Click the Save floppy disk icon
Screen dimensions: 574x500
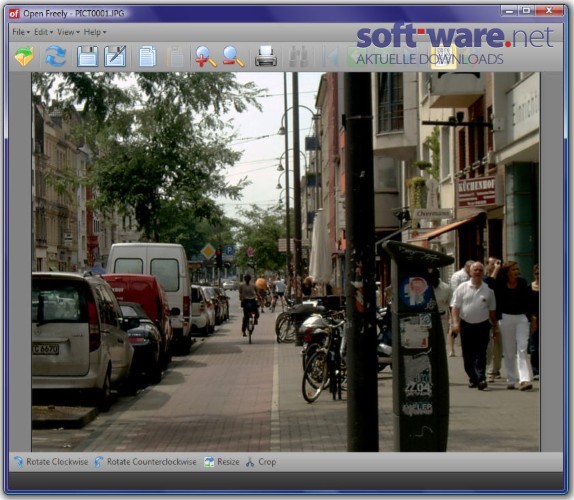click(87, 56)
